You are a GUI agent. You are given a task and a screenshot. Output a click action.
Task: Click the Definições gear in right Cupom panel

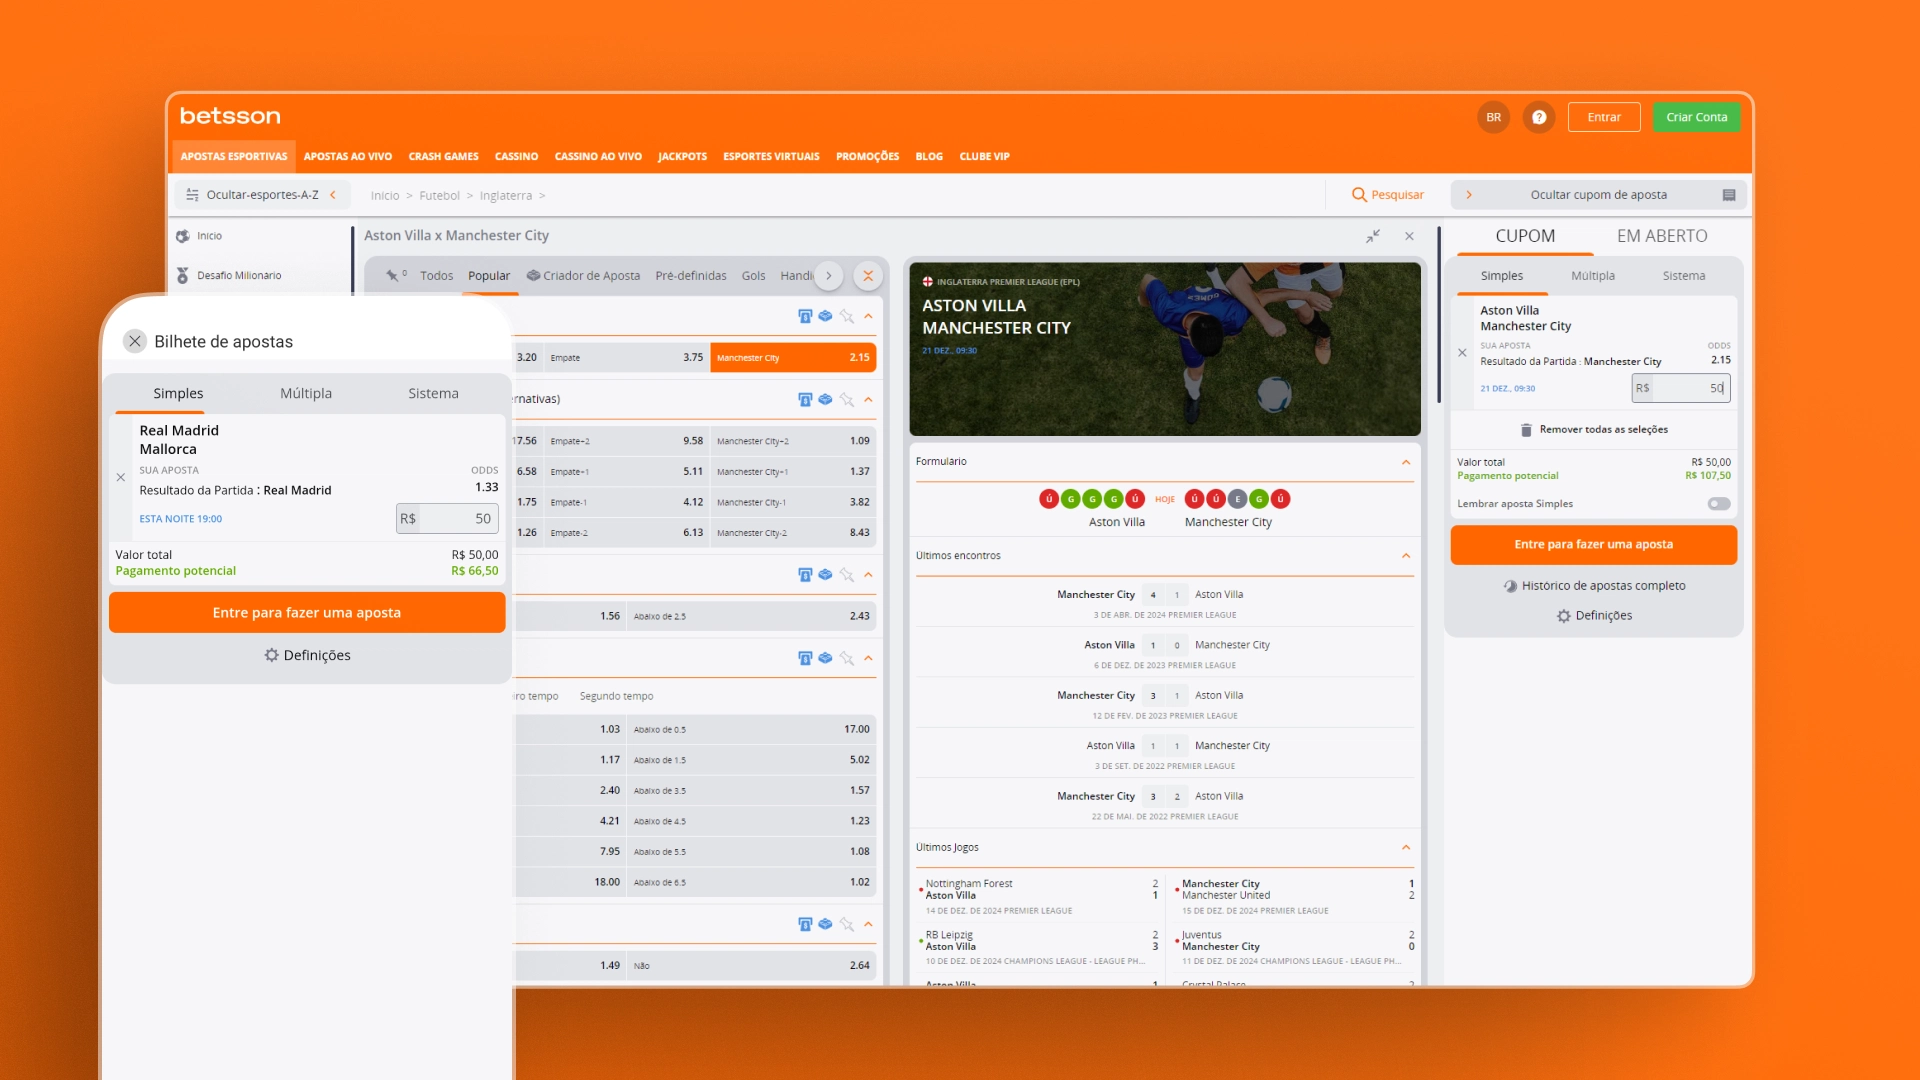point(1563,616)
